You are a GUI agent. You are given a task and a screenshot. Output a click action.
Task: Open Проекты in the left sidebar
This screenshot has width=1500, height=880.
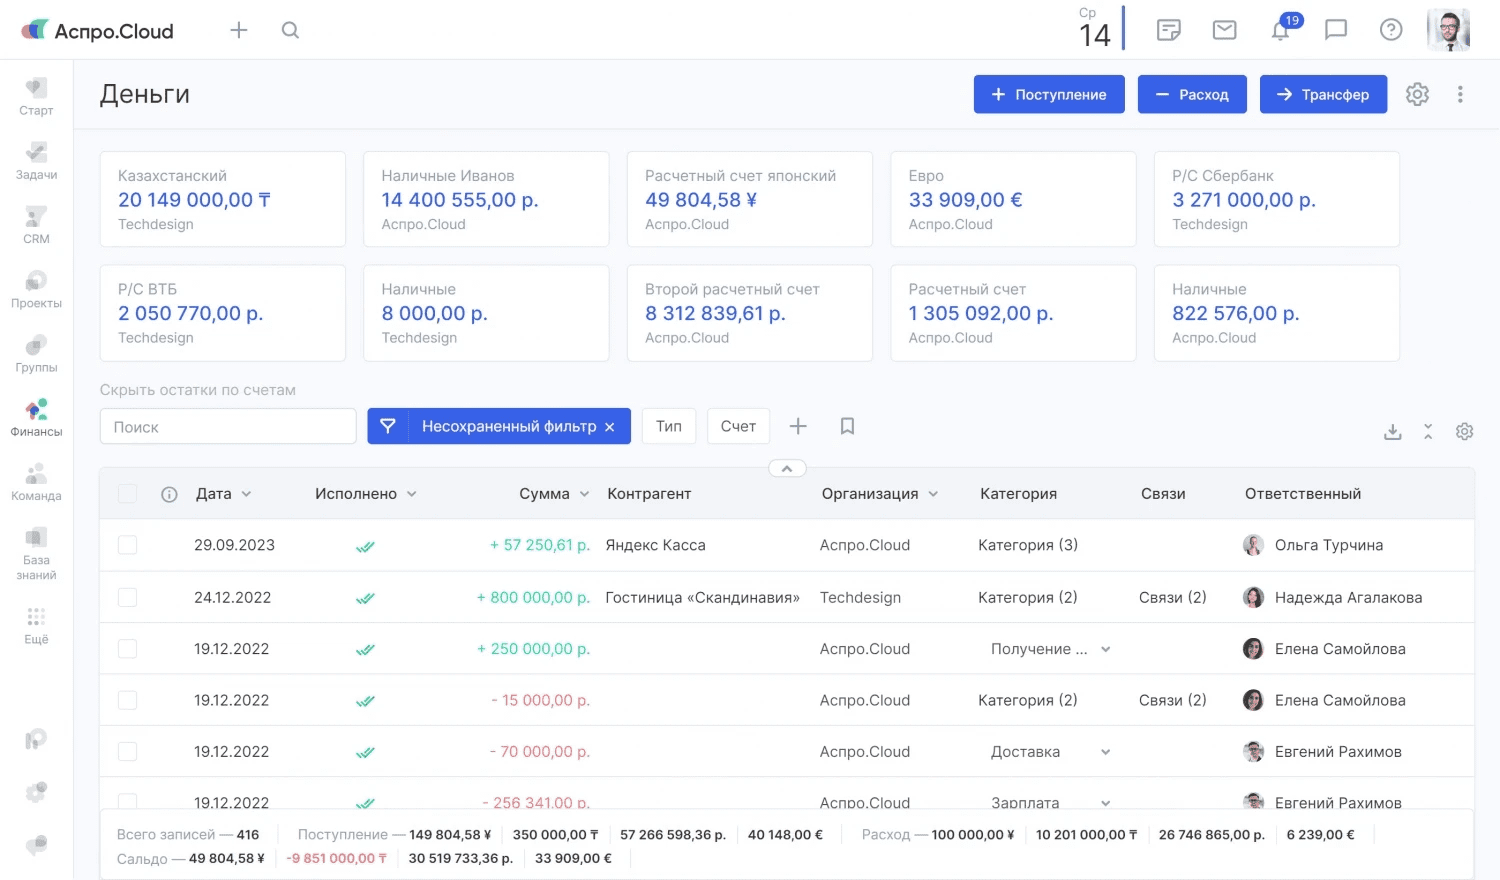[36, 289]
